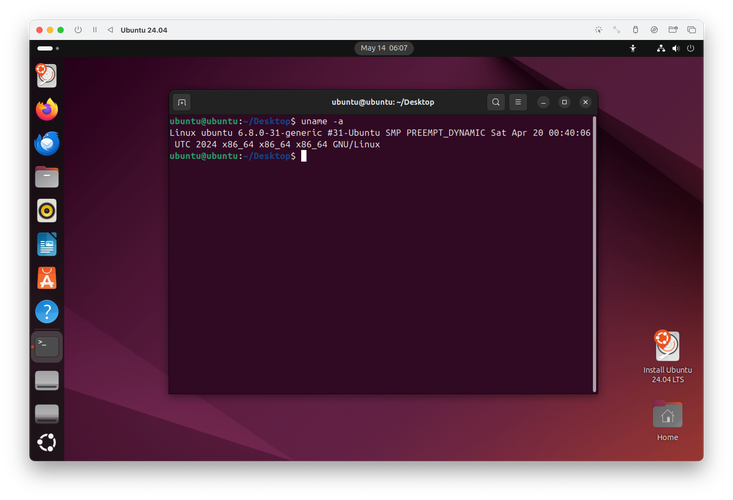Pause the virtual machine
Screen dimensions: 733x500
pyautogui.click(x=95, y=30)
